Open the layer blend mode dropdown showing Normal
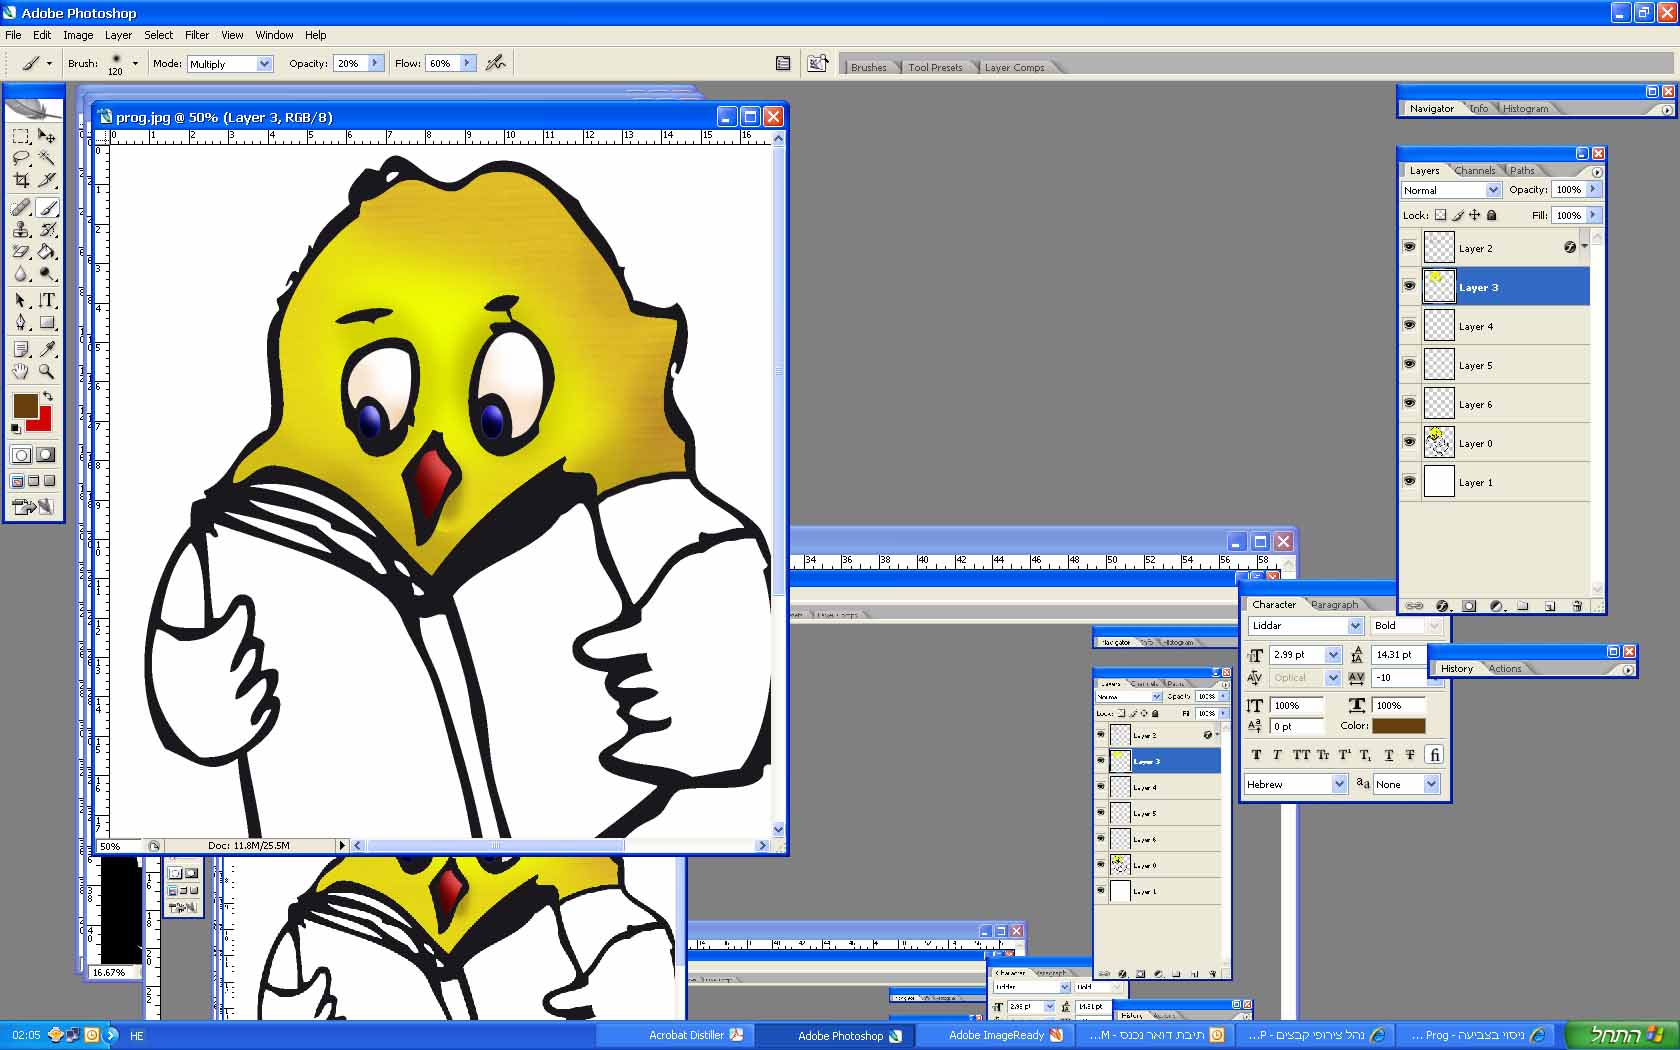Image resolution: width=1680 pixels, height=1050 pixels. coord(1451,190)
